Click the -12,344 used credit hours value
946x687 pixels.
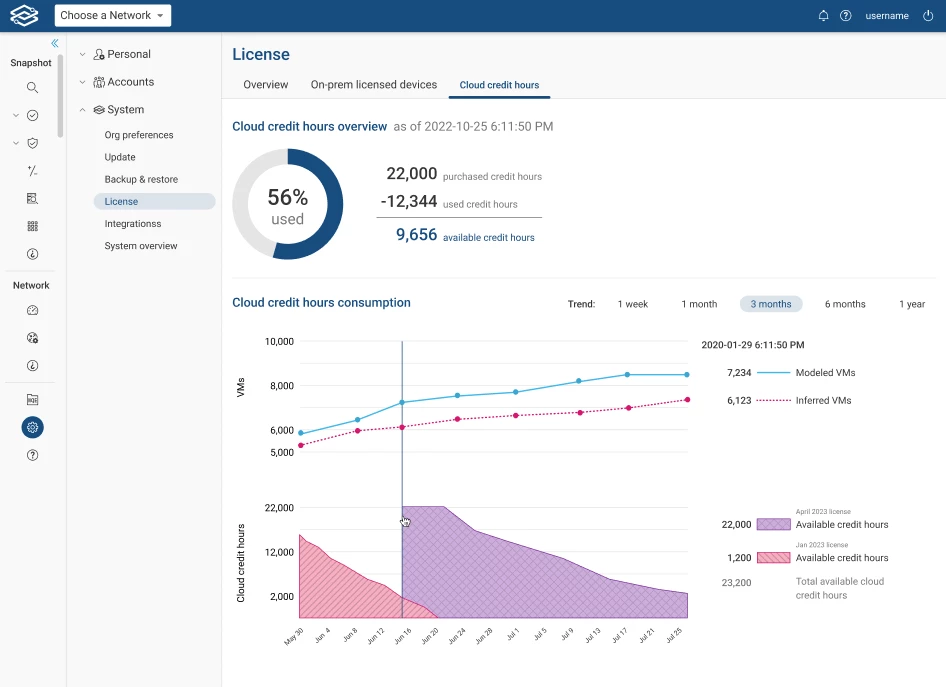coord(408,201)
